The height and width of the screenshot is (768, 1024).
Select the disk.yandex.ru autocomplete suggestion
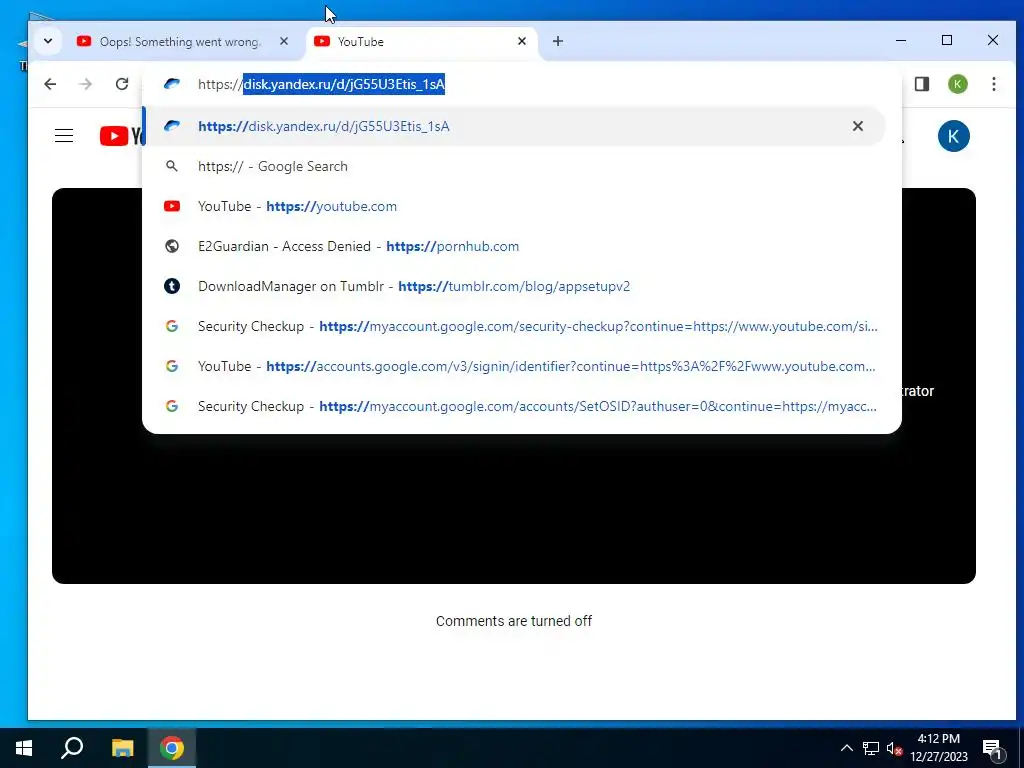click(513, 126)
